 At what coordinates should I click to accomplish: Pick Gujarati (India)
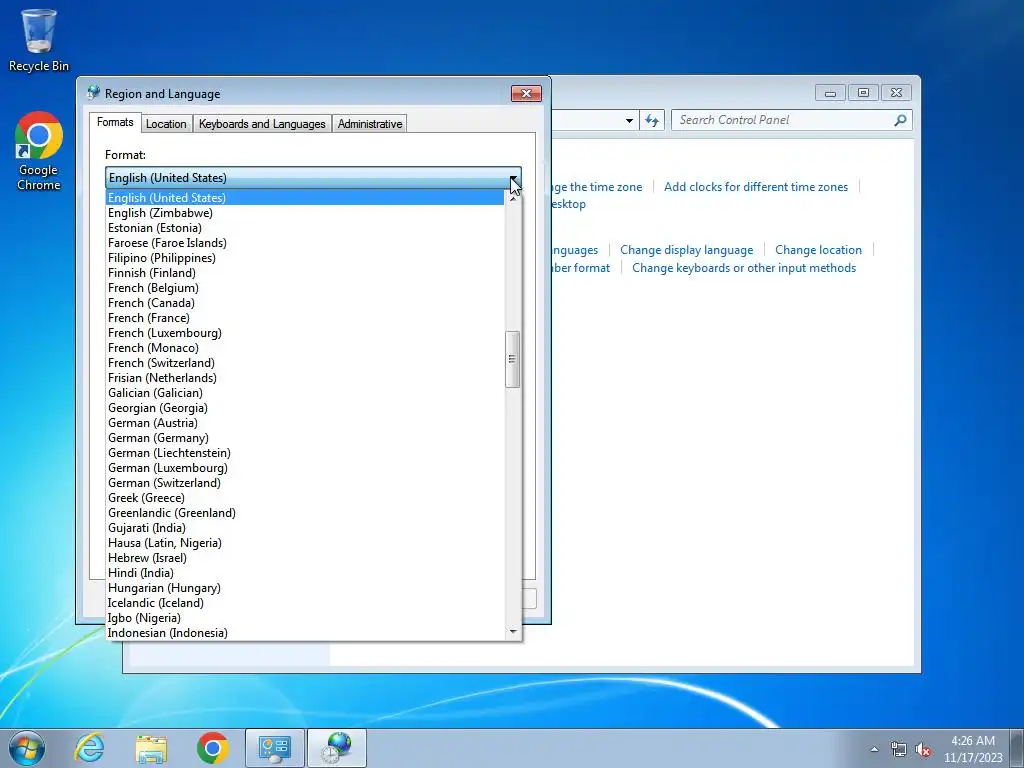(x=305, y=528)
